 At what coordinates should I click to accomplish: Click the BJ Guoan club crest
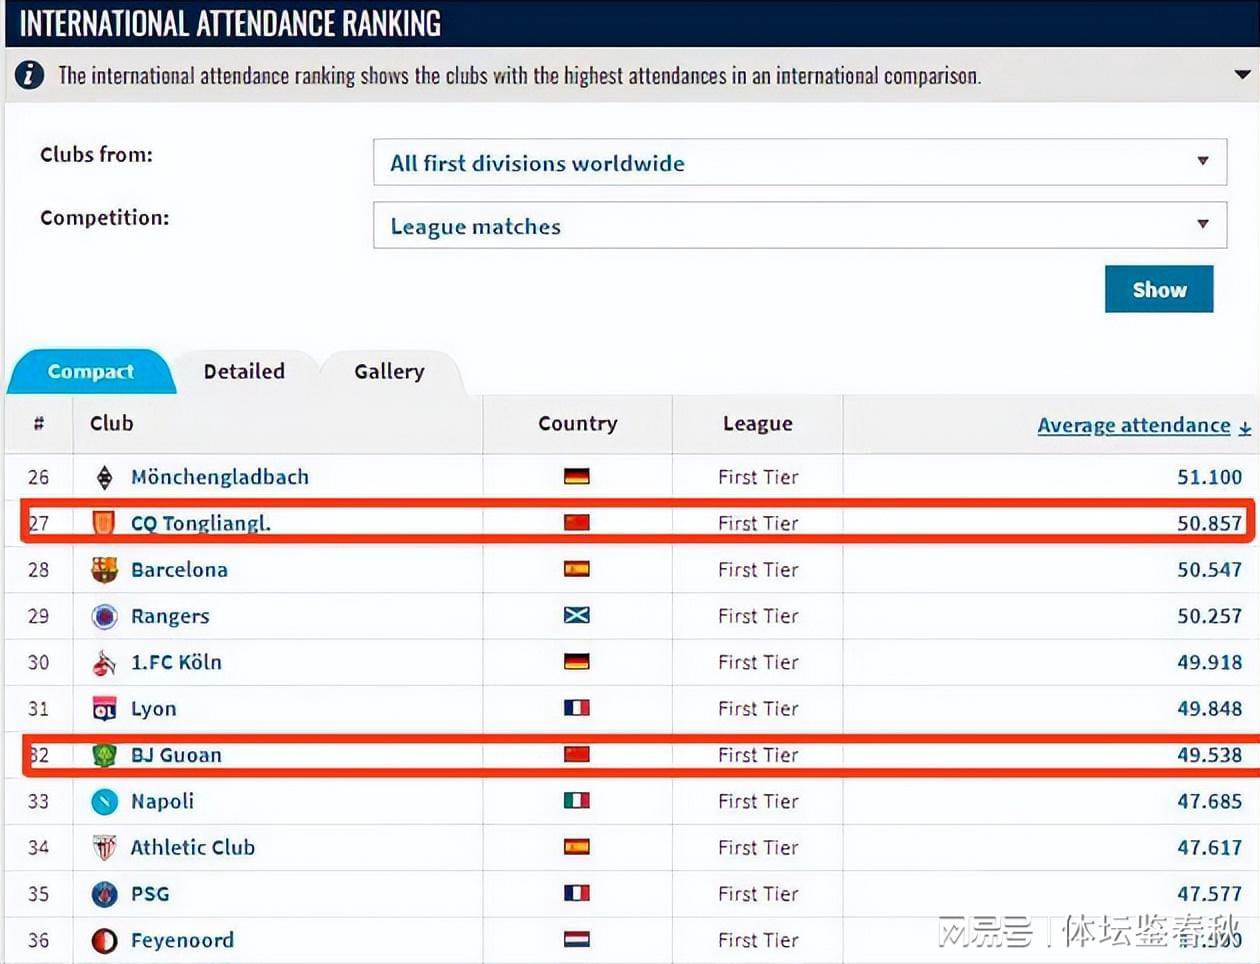tap(104, 755)
